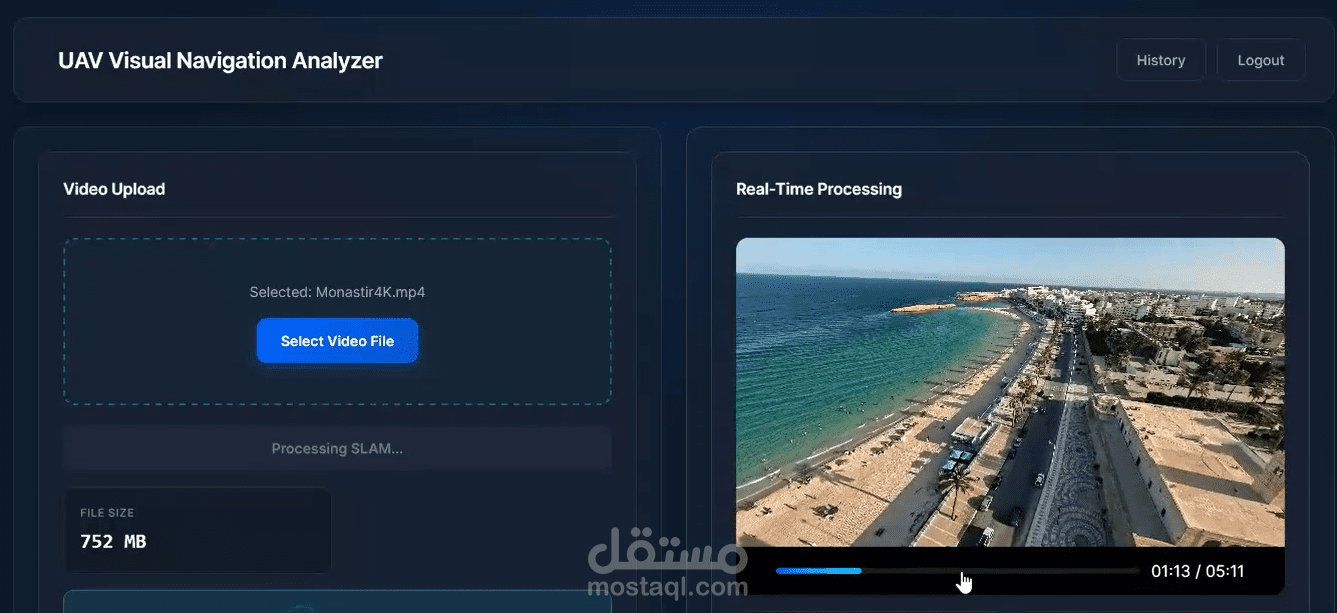Click the Logout button
The image size is (1337, 613).
[x=1260, y=60]
